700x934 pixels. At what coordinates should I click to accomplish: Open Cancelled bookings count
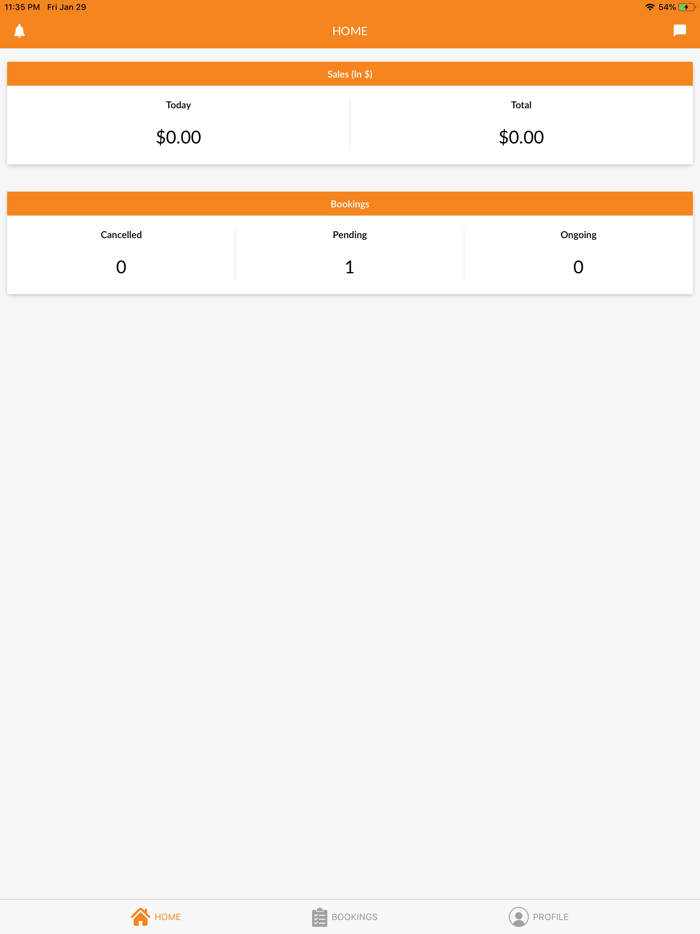[121, 267]
